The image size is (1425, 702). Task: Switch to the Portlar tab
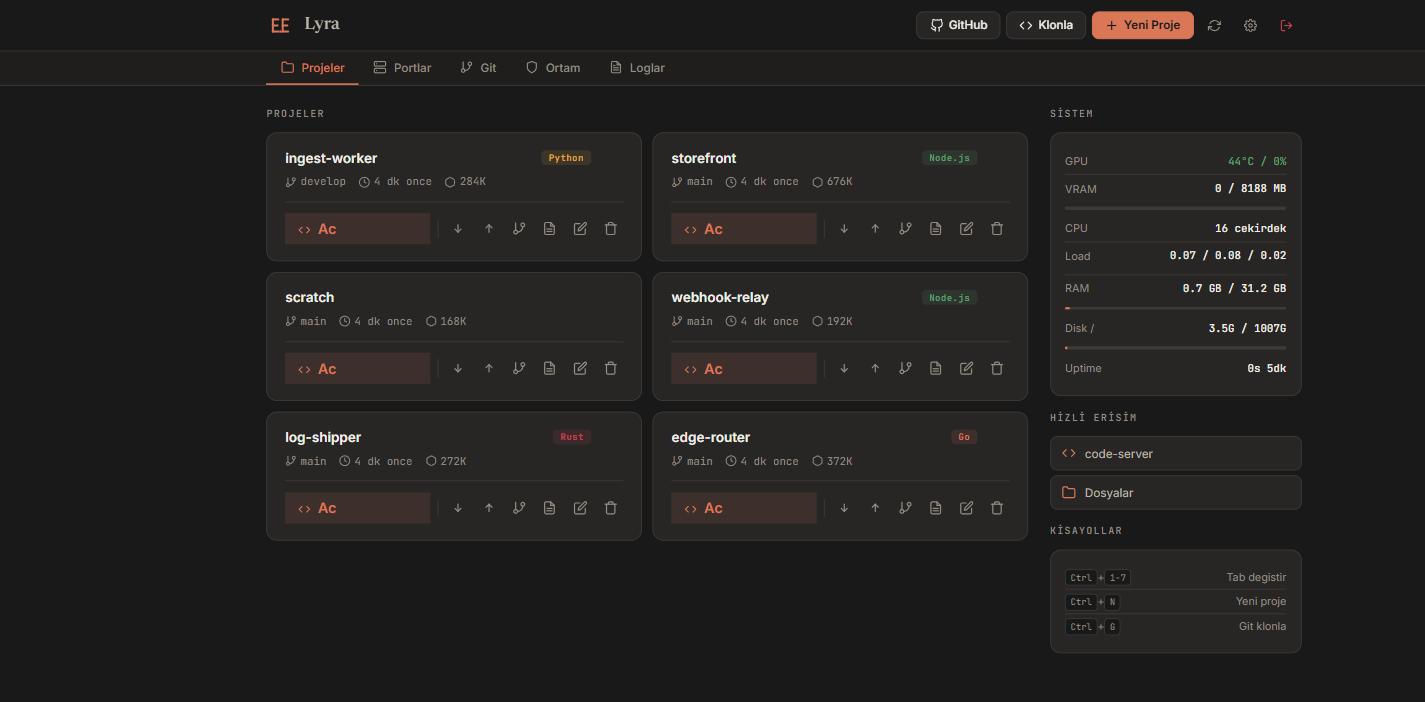point(402,68)
